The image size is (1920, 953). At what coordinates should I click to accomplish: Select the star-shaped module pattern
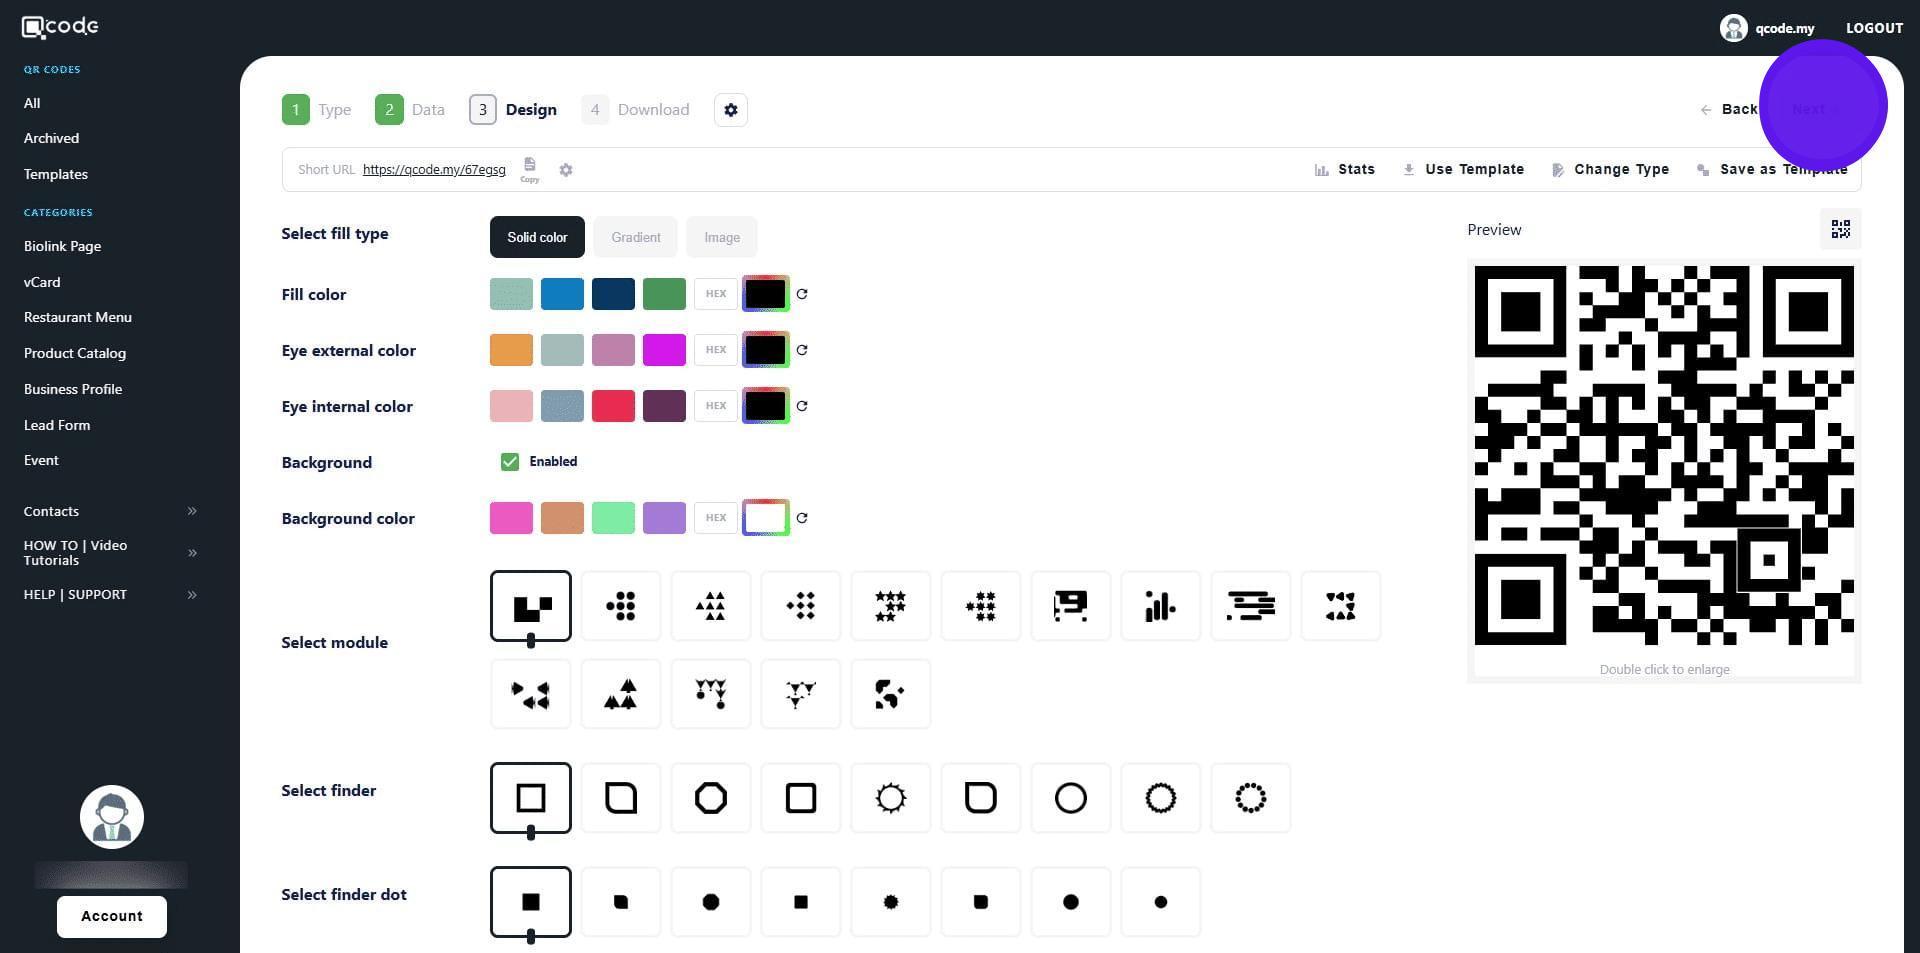(890, 606)
